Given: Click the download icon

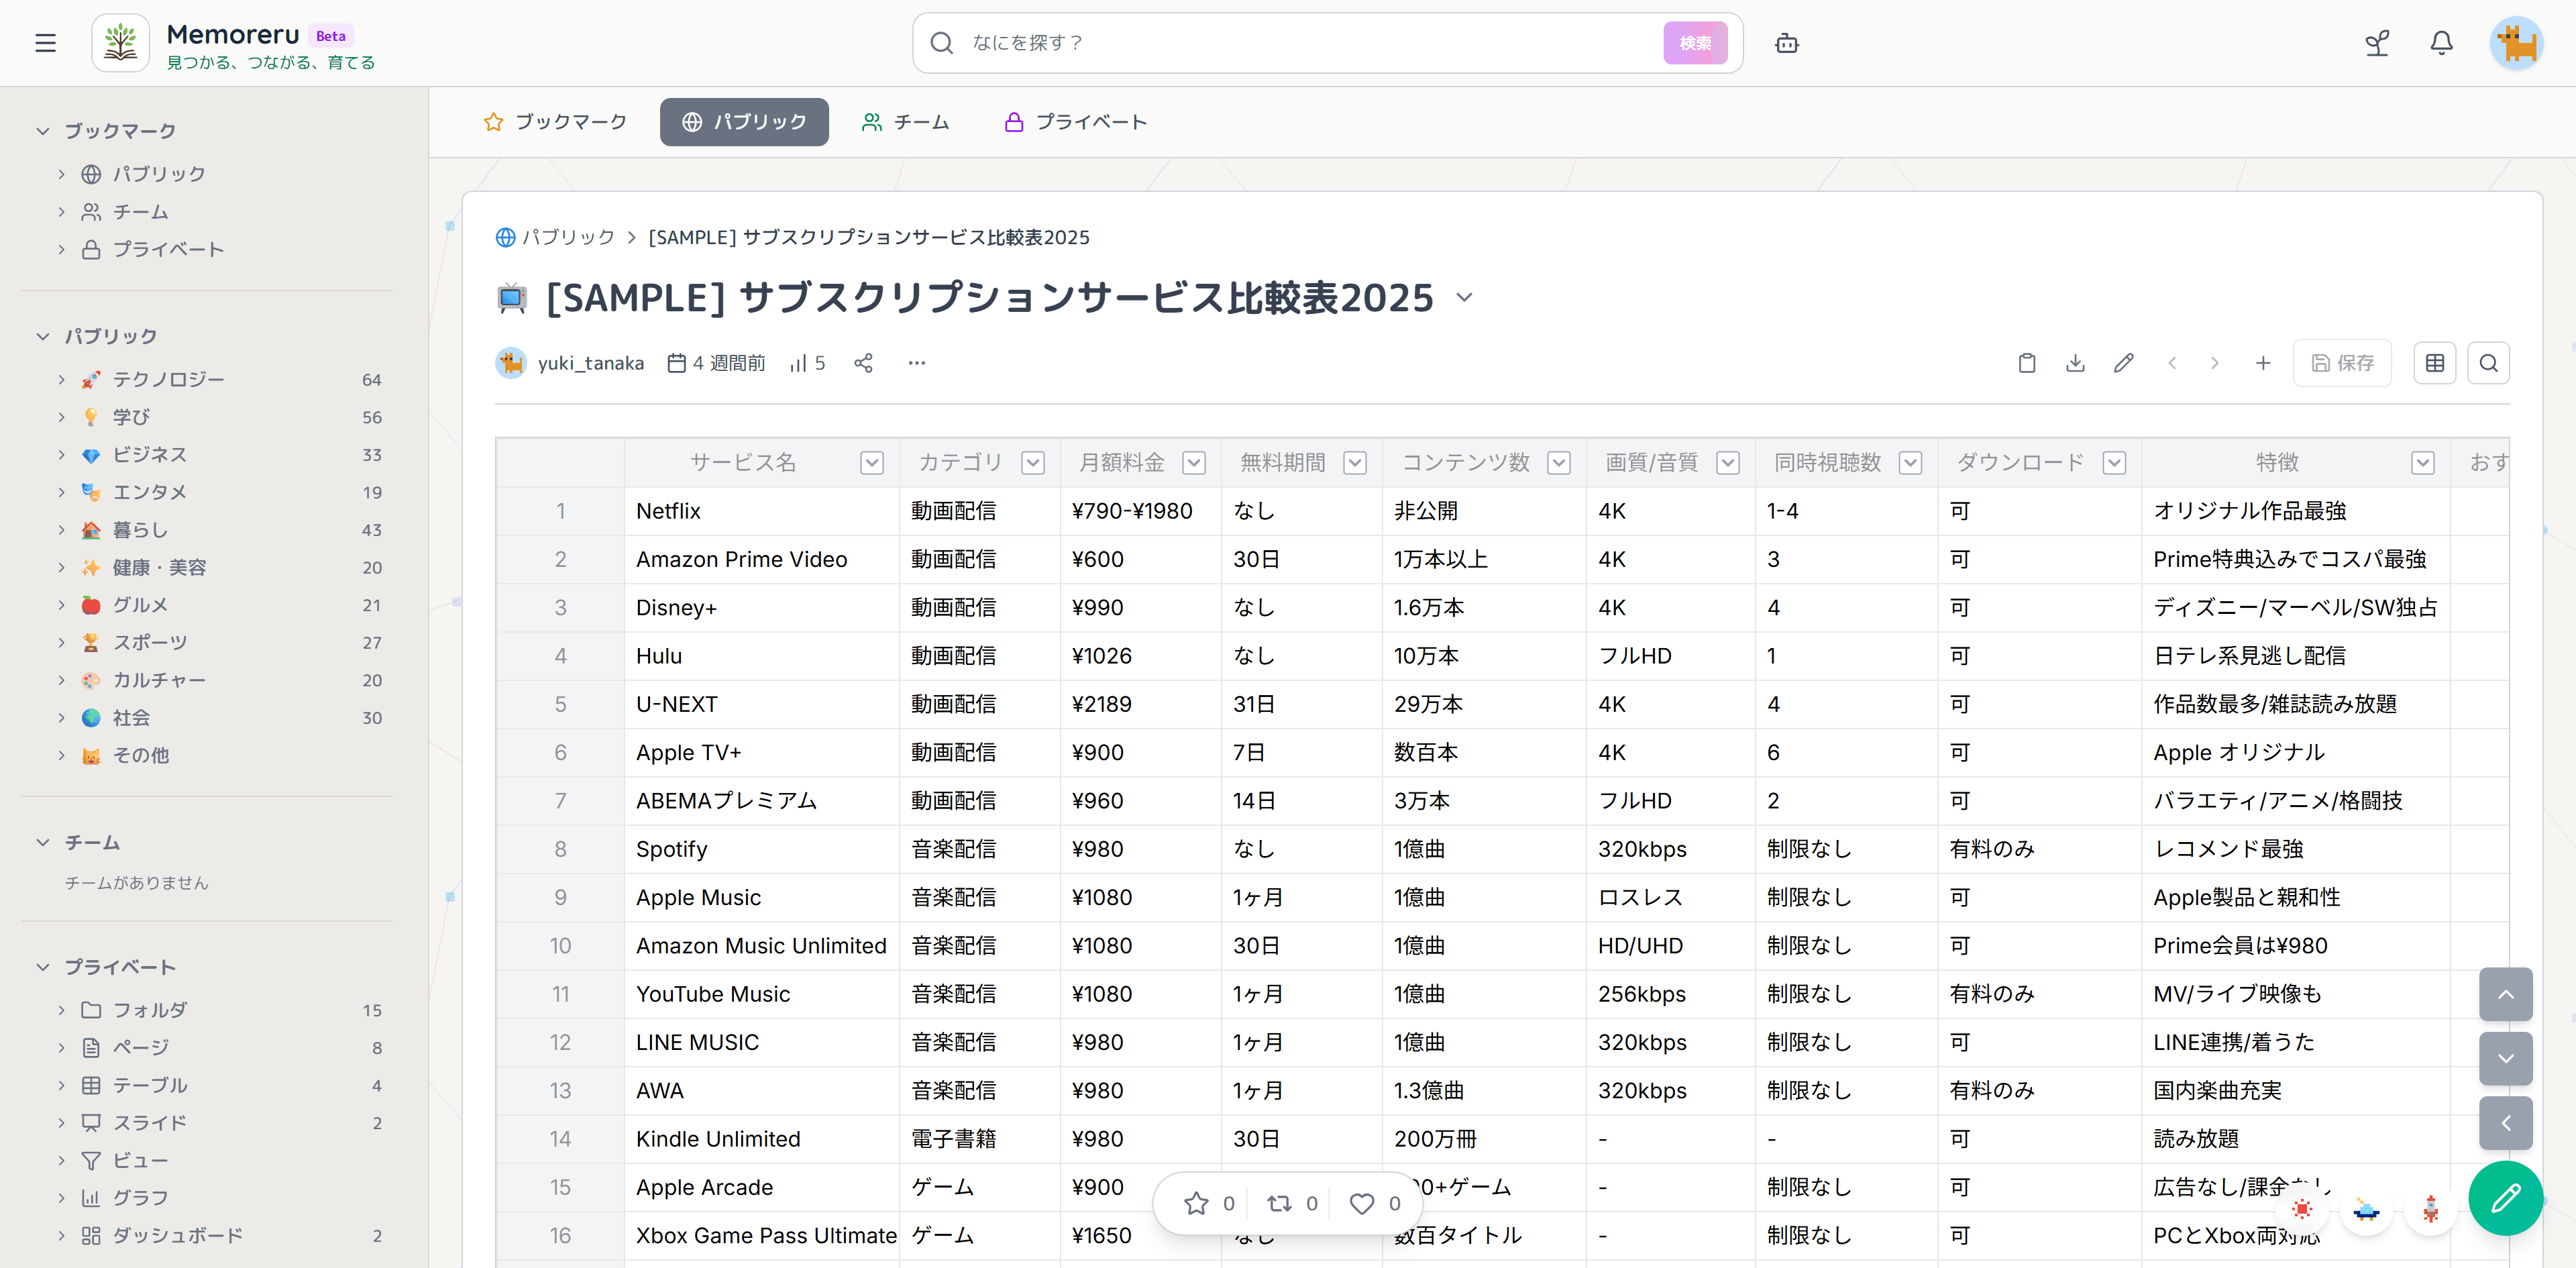Looking at the screenshot, I should click(2075, 363).
